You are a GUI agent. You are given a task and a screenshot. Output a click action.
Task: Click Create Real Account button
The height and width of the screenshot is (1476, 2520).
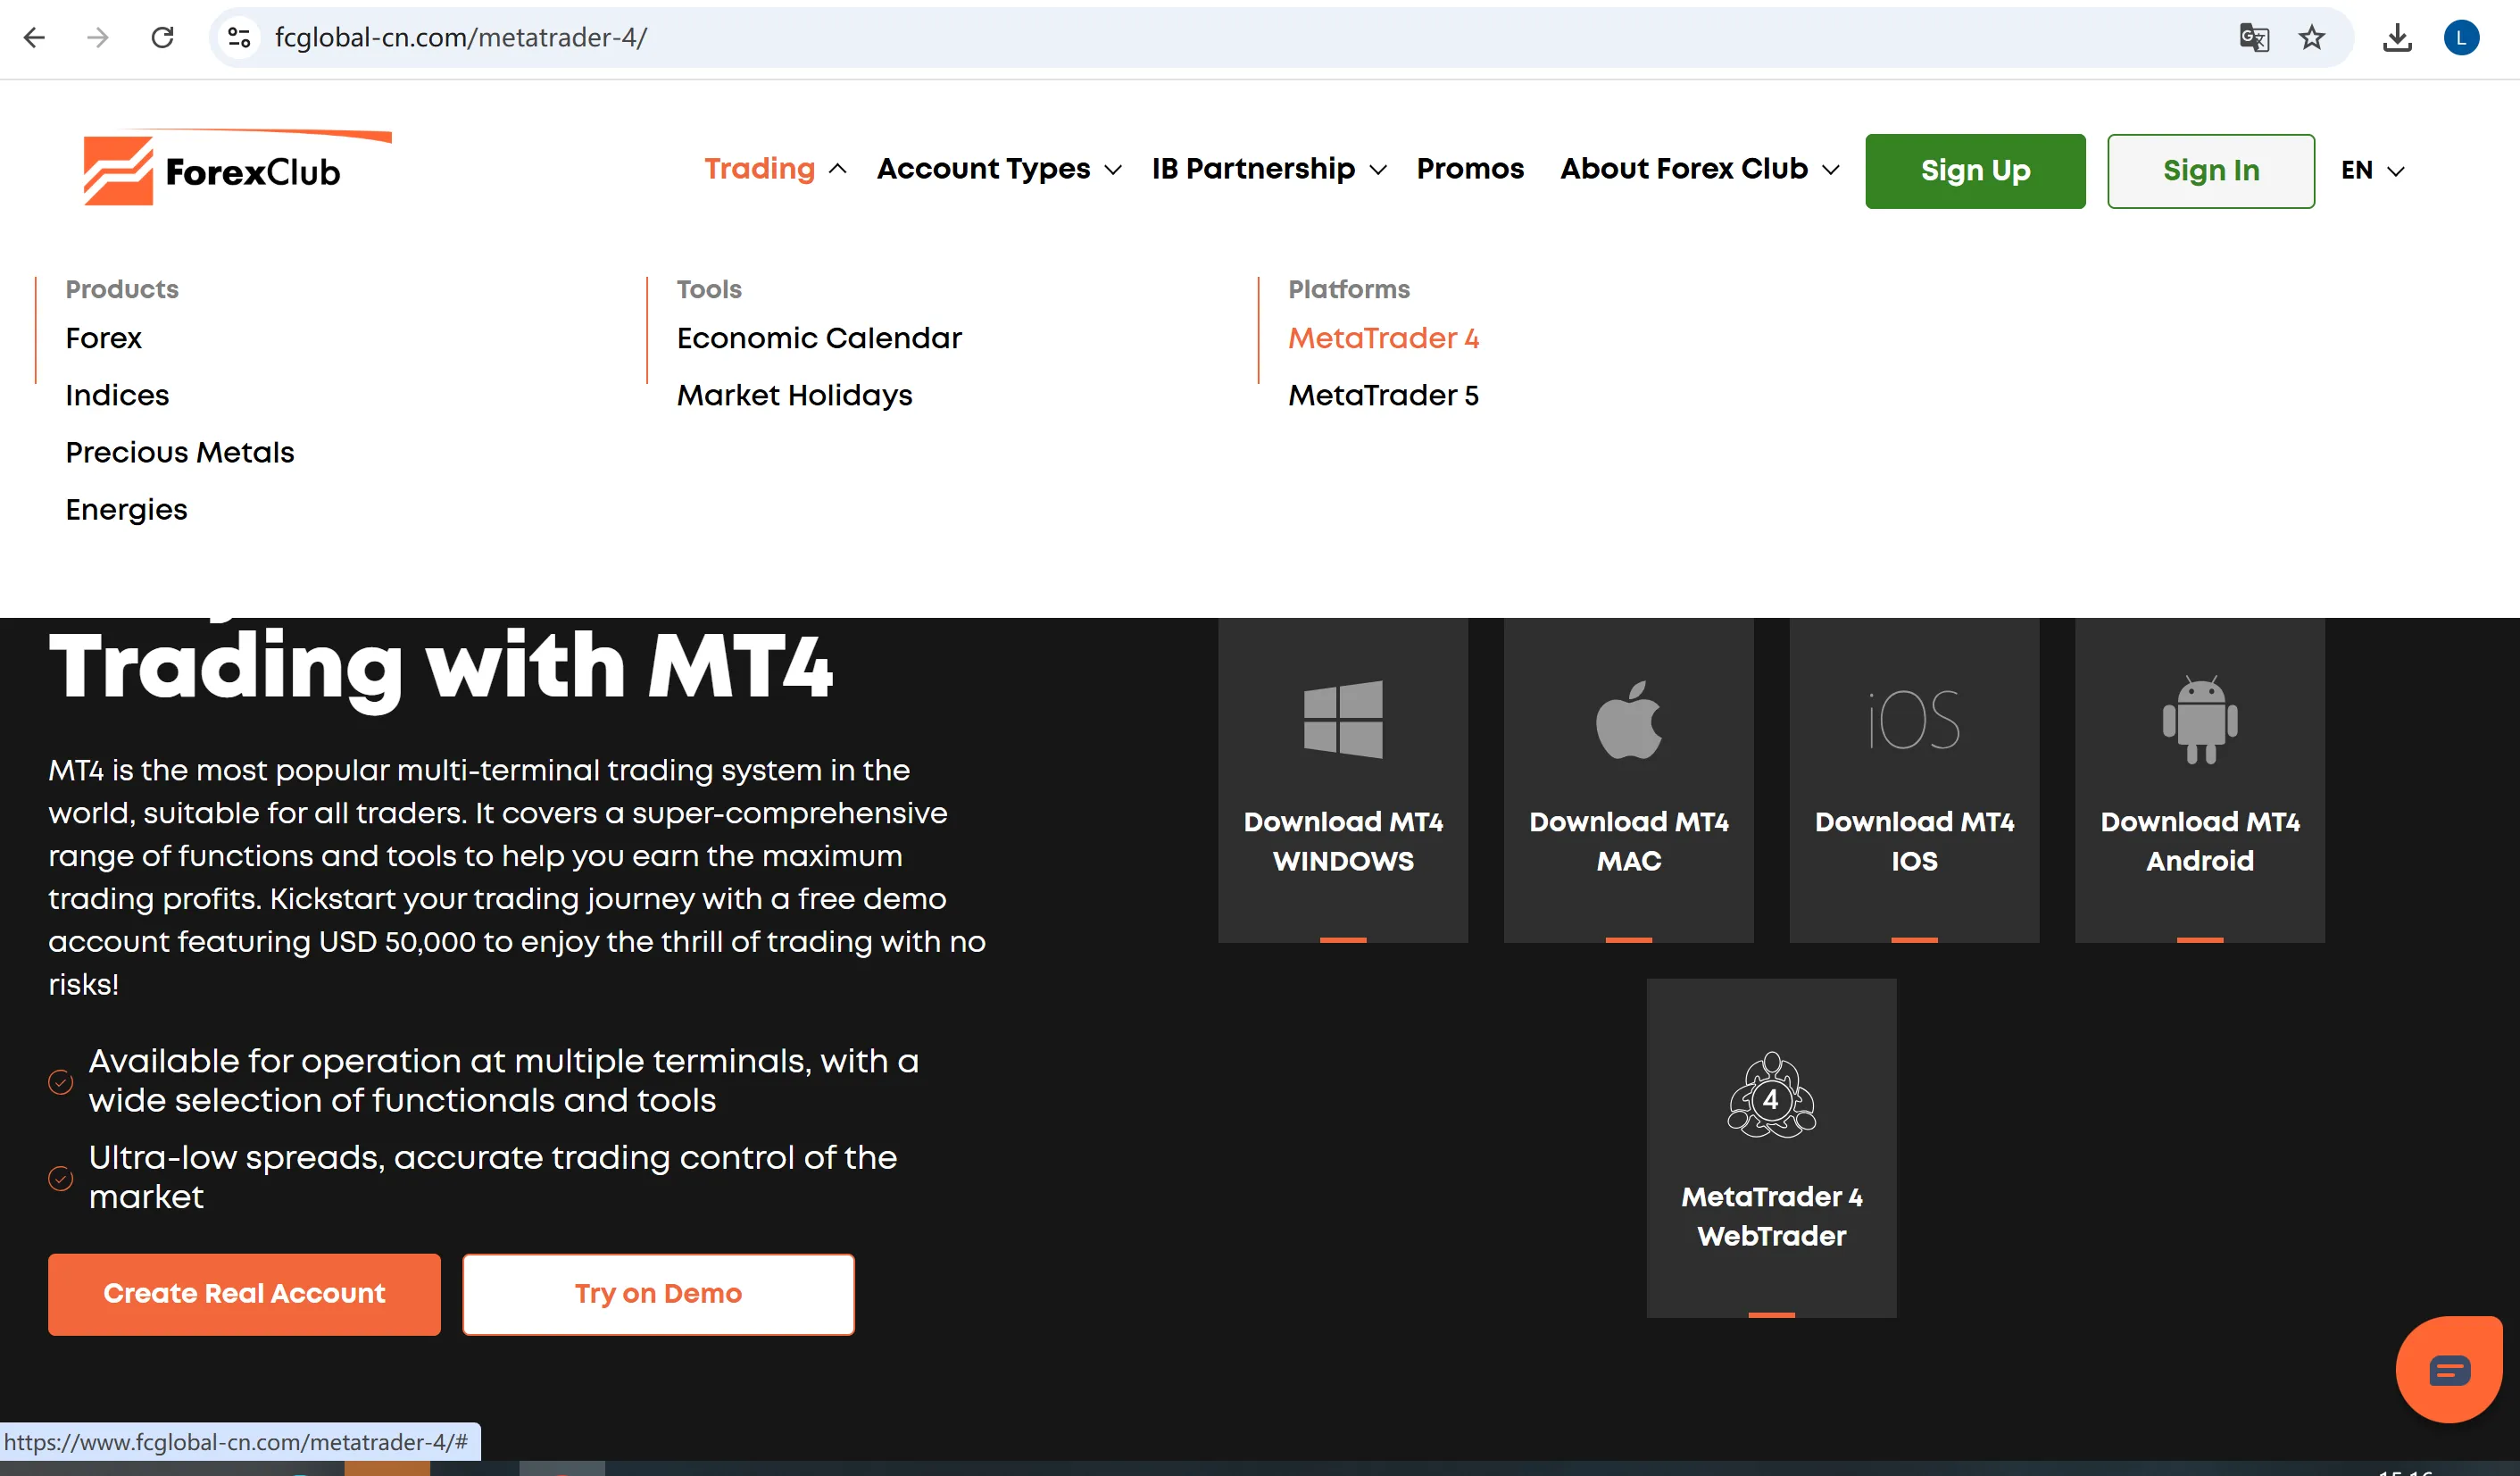pos(244,1294)
